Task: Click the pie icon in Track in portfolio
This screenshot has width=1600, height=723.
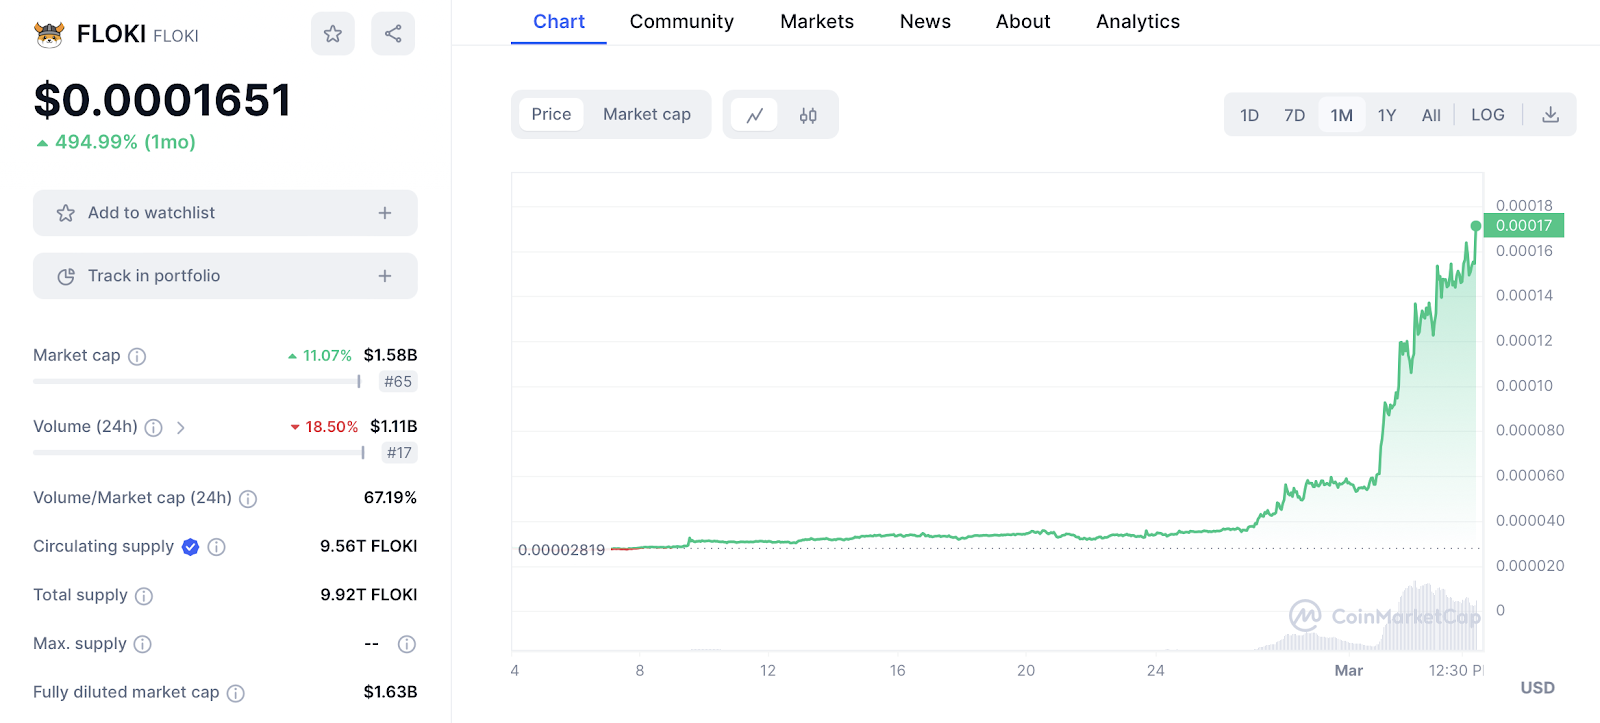Action: [x=66, y=276]
